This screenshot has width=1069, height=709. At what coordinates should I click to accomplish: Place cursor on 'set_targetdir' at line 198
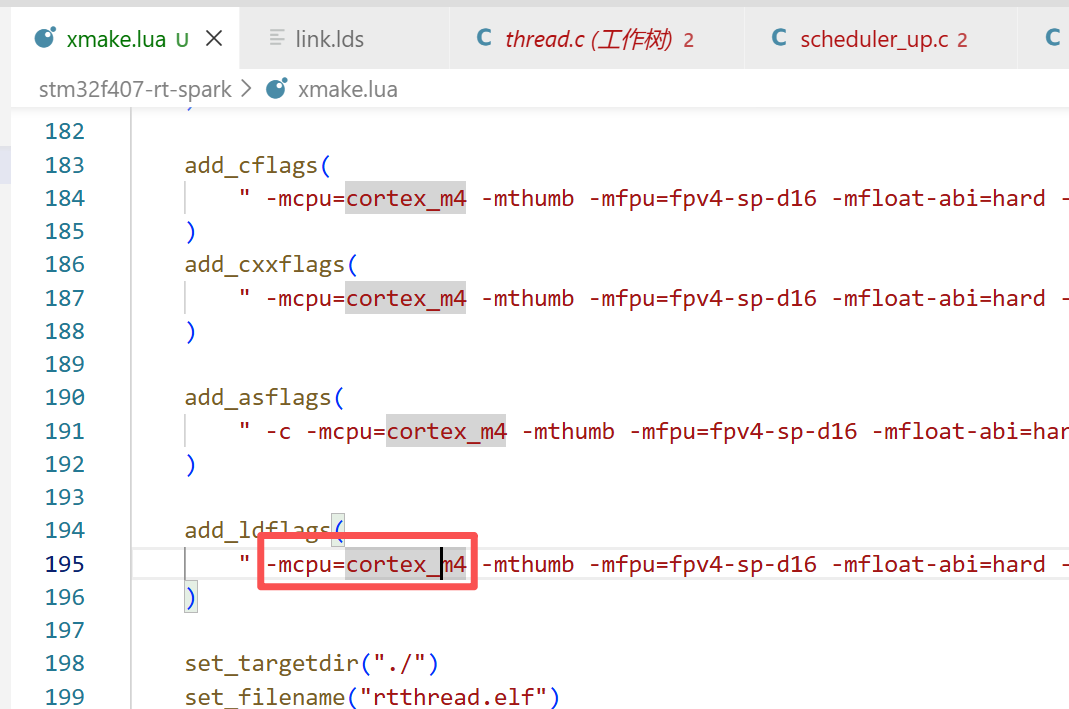(x=271, y=663)
